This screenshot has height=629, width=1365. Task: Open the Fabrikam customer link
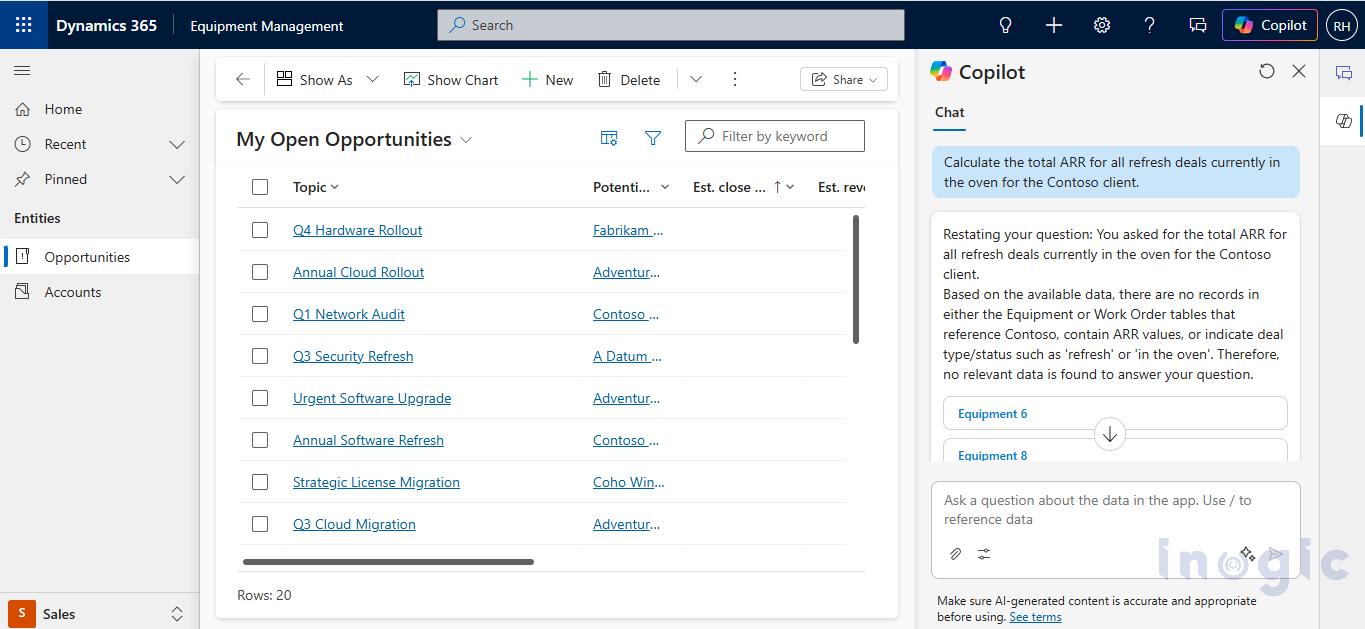click(628, 230)
